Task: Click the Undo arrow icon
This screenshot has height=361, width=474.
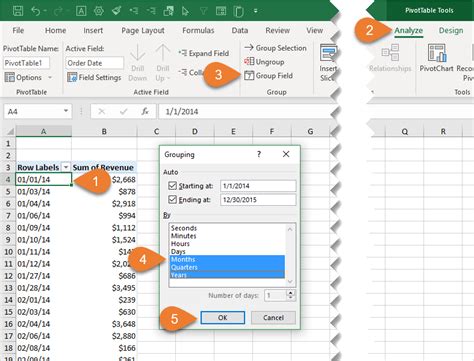Action: [x=36, y=11]
